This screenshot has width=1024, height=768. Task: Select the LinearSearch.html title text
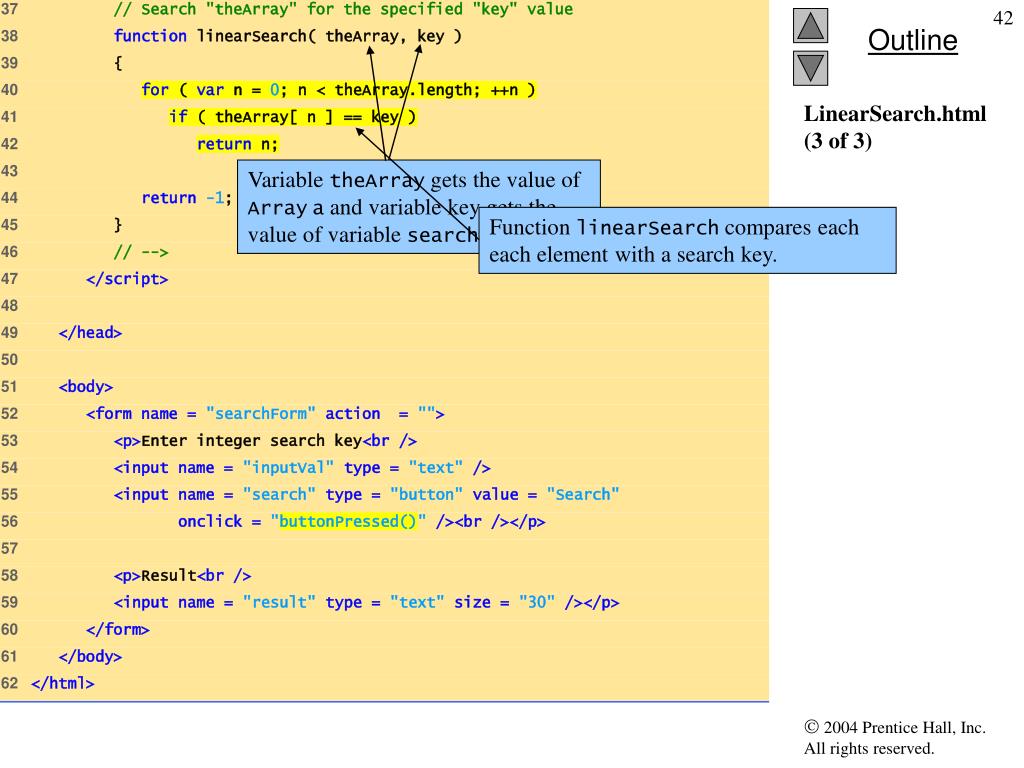click(895, 114)
